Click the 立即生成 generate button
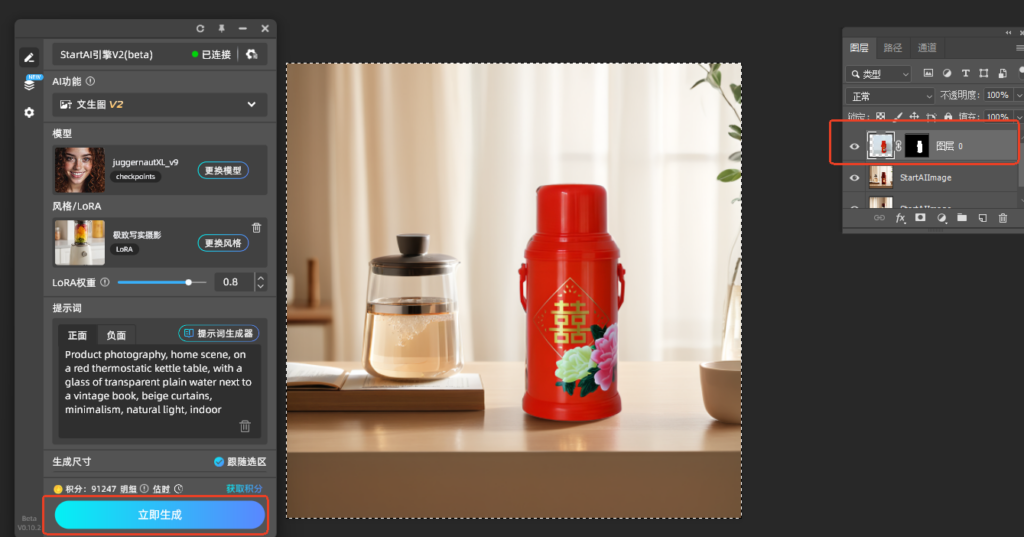Image resolution: width=1024 pixels, height=537 pixels. tap(160, 515)
